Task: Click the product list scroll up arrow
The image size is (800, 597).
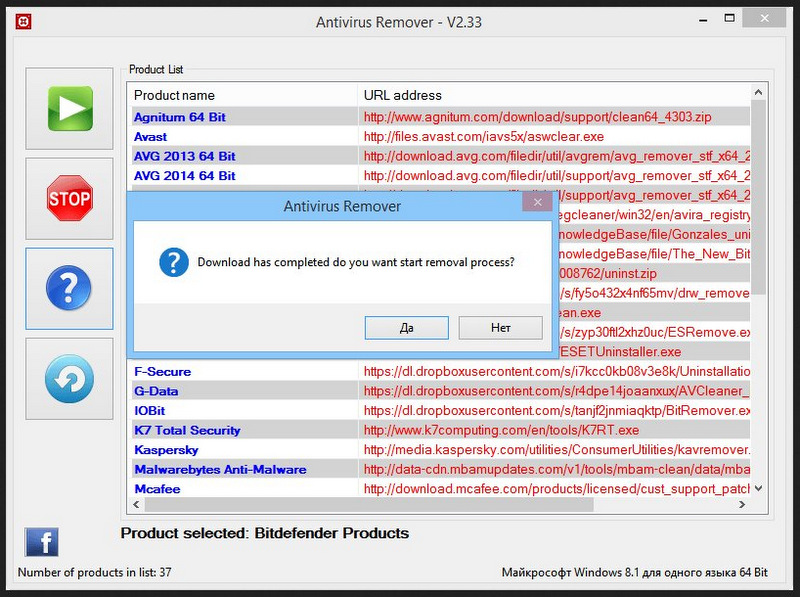Action: coord(758,92)
